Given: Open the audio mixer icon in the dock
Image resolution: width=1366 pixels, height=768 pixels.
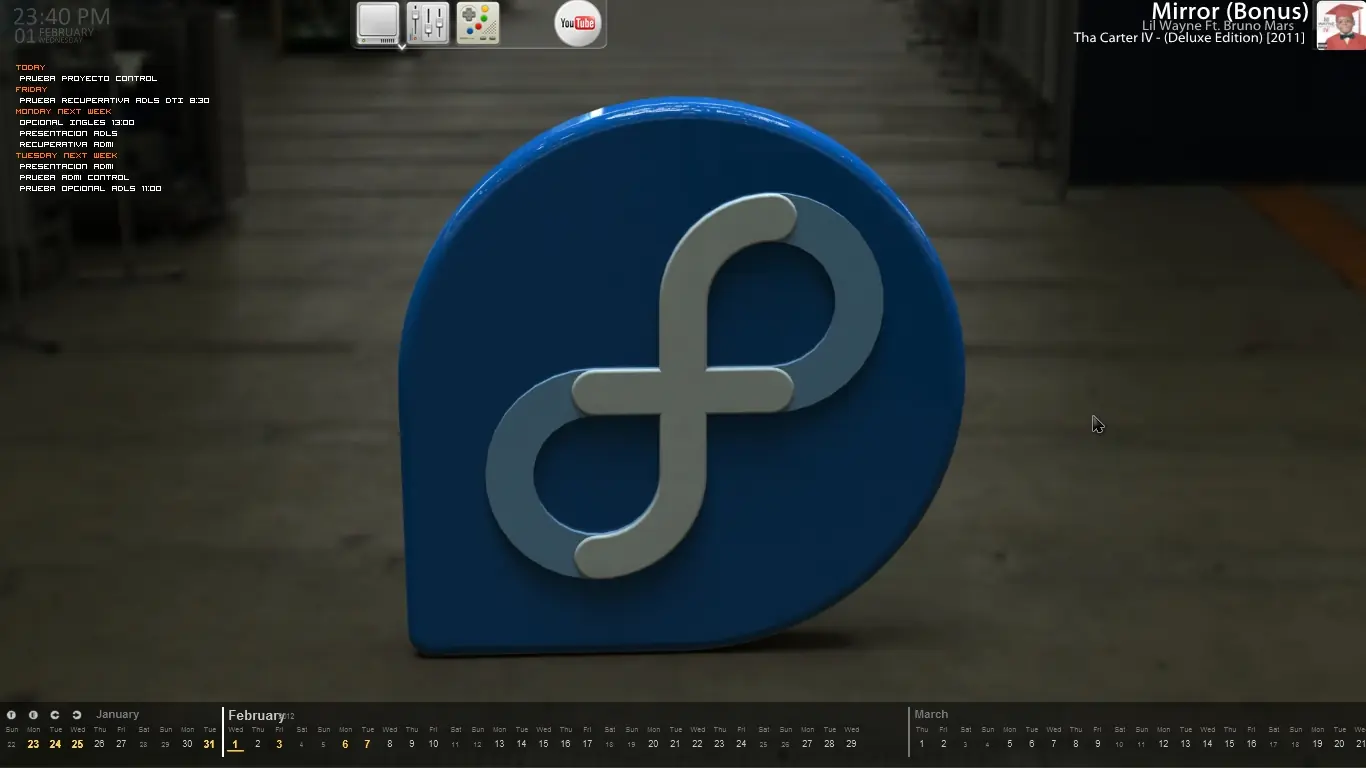Looking at the screenshot, I should [428, 23].
